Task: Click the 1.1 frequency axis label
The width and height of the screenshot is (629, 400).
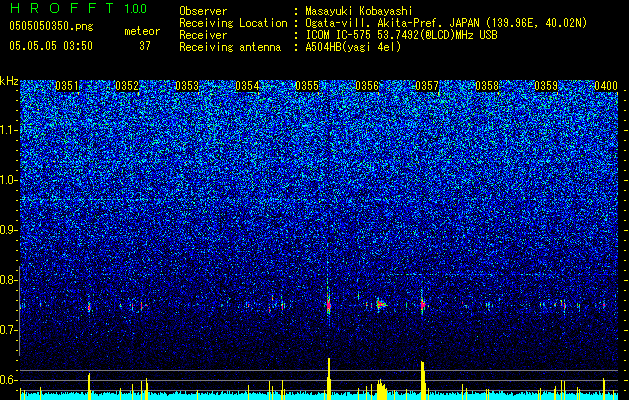Action: click(8, 130)
